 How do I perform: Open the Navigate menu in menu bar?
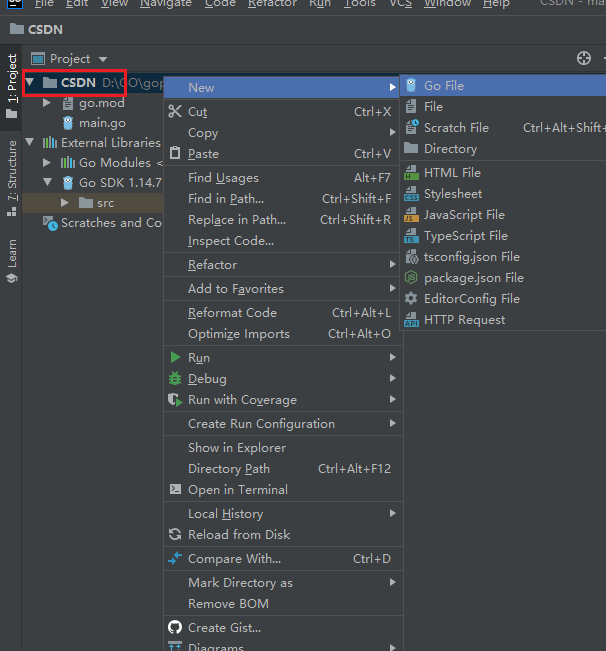pyautogui.click(x=166, y=4)
